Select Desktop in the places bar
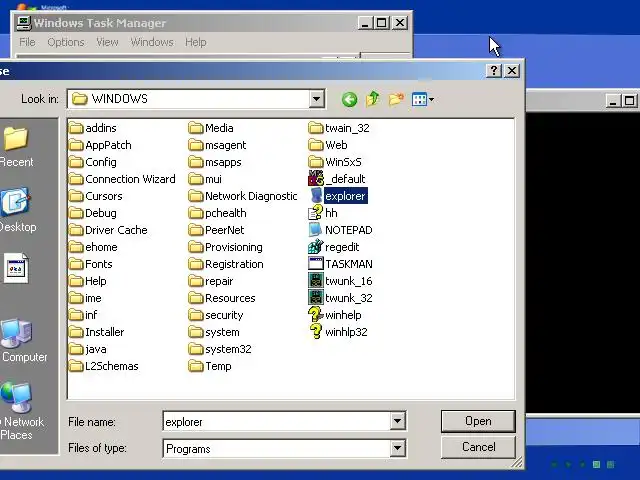Image resolution: width=640 pixels, height=480 pixels. tap(16, 210)
